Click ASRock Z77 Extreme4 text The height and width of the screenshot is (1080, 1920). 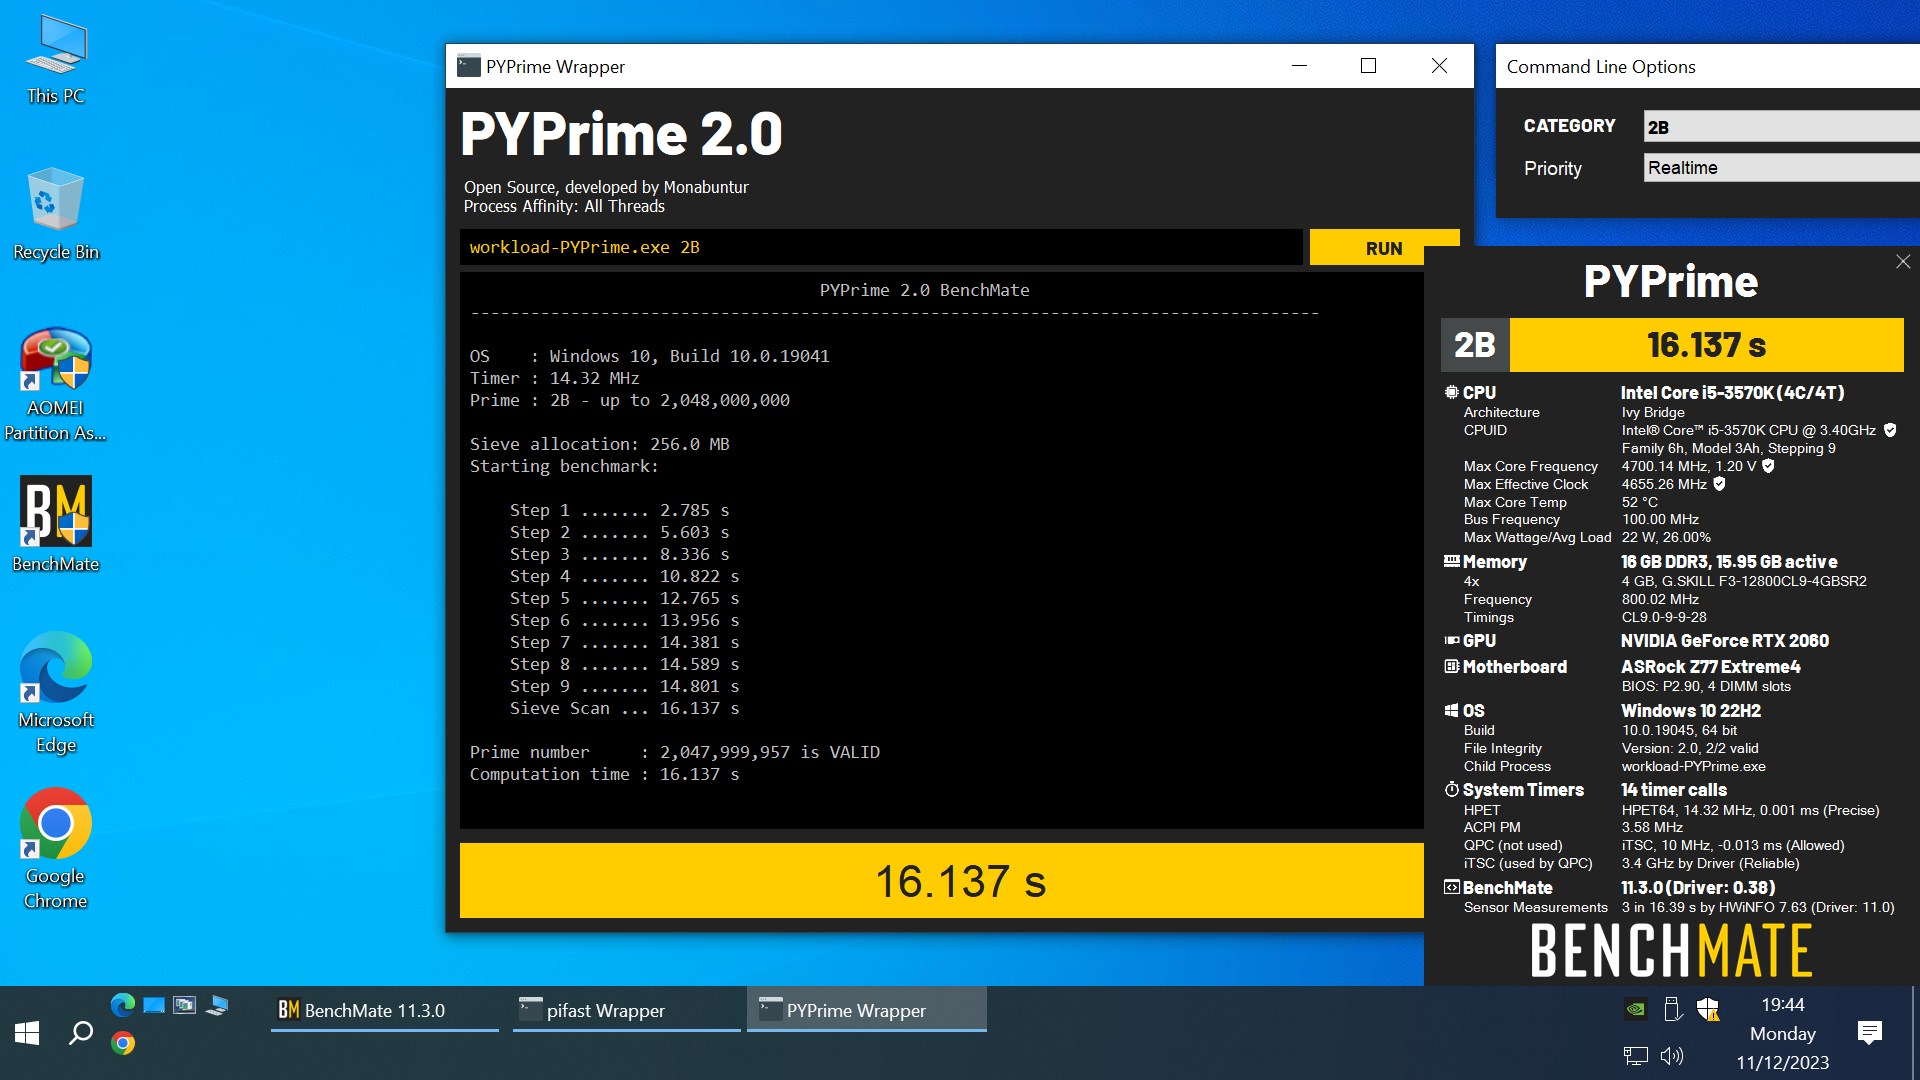(x=1711, y=667)
